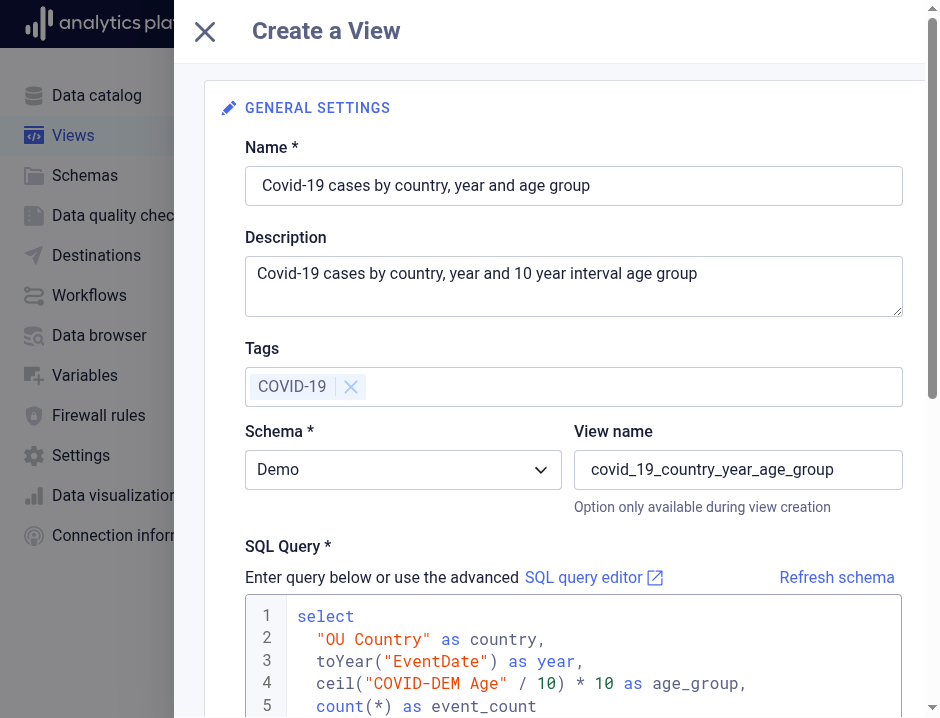Click the external link icon beside SQL query editor
The height and width of the screenshot is (718, 940).
655,578
